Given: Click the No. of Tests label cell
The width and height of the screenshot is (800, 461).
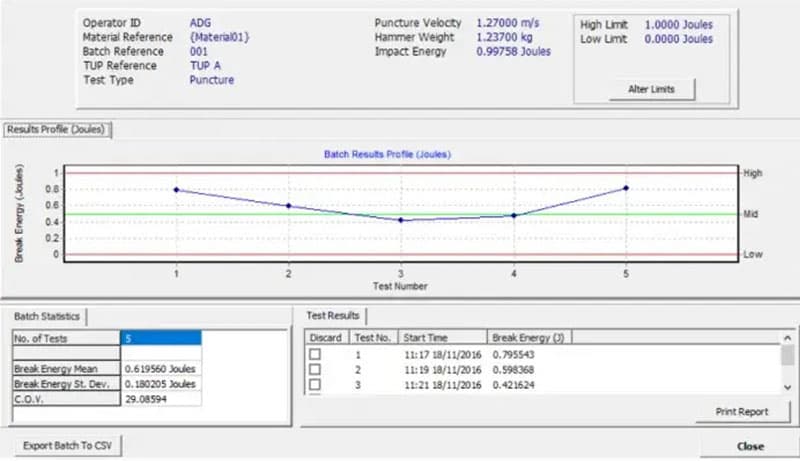Looking at the screenshot, I should click(66, 338).
